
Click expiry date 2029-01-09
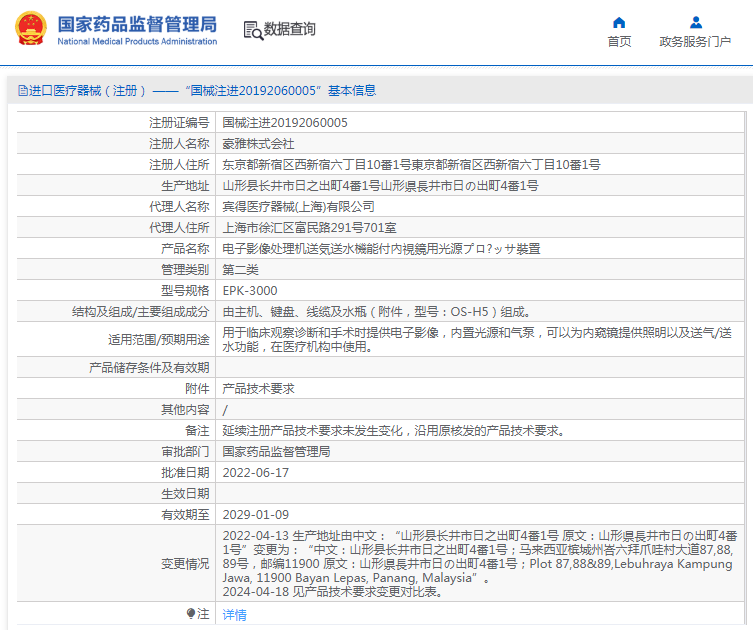[x=255, y=515]
